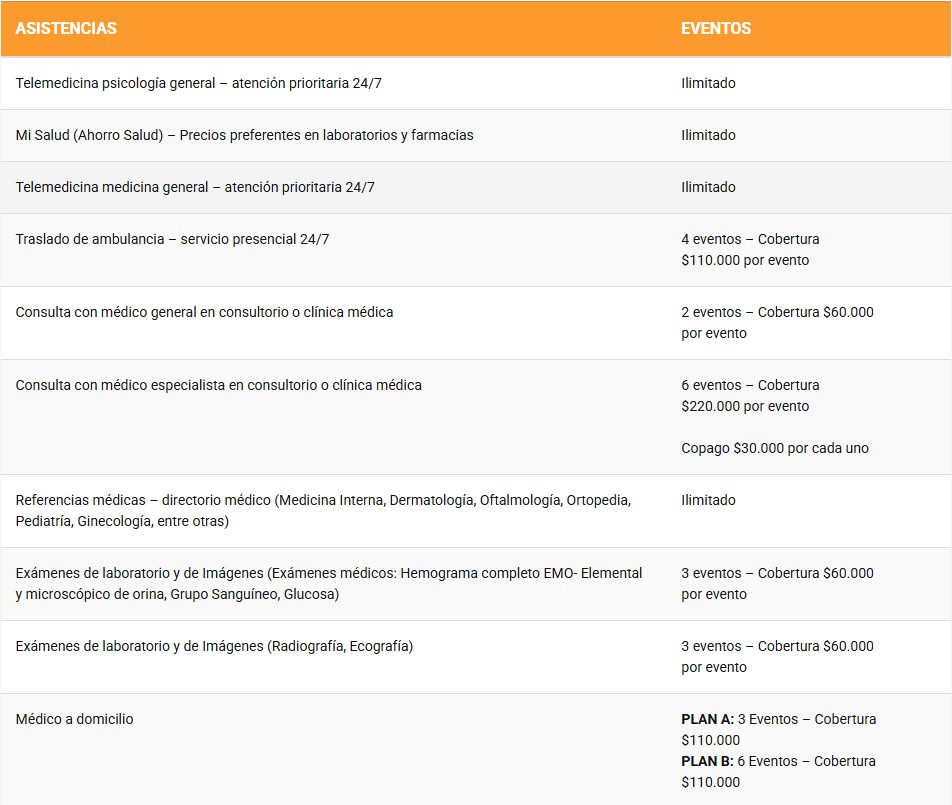
Task: Click Consulta con médico especialista entry
Action: click(x=218, y=385)
